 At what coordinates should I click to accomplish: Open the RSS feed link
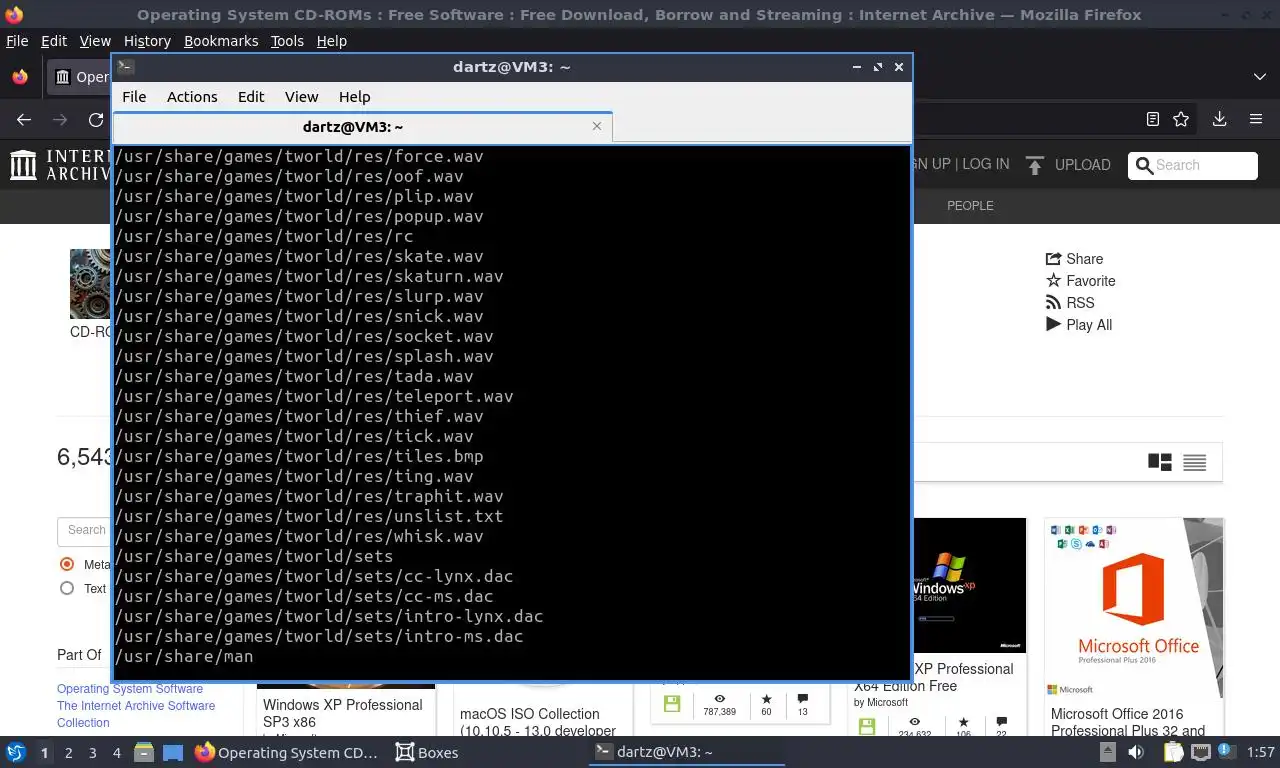click(x=1070, y=303)
